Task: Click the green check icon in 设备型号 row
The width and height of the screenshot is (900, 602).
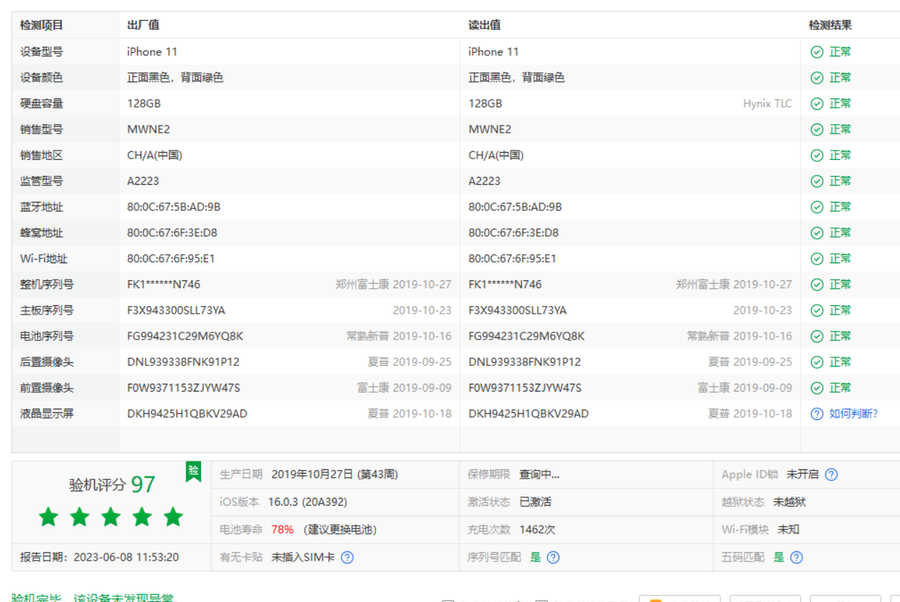Action: click(817, 52)
